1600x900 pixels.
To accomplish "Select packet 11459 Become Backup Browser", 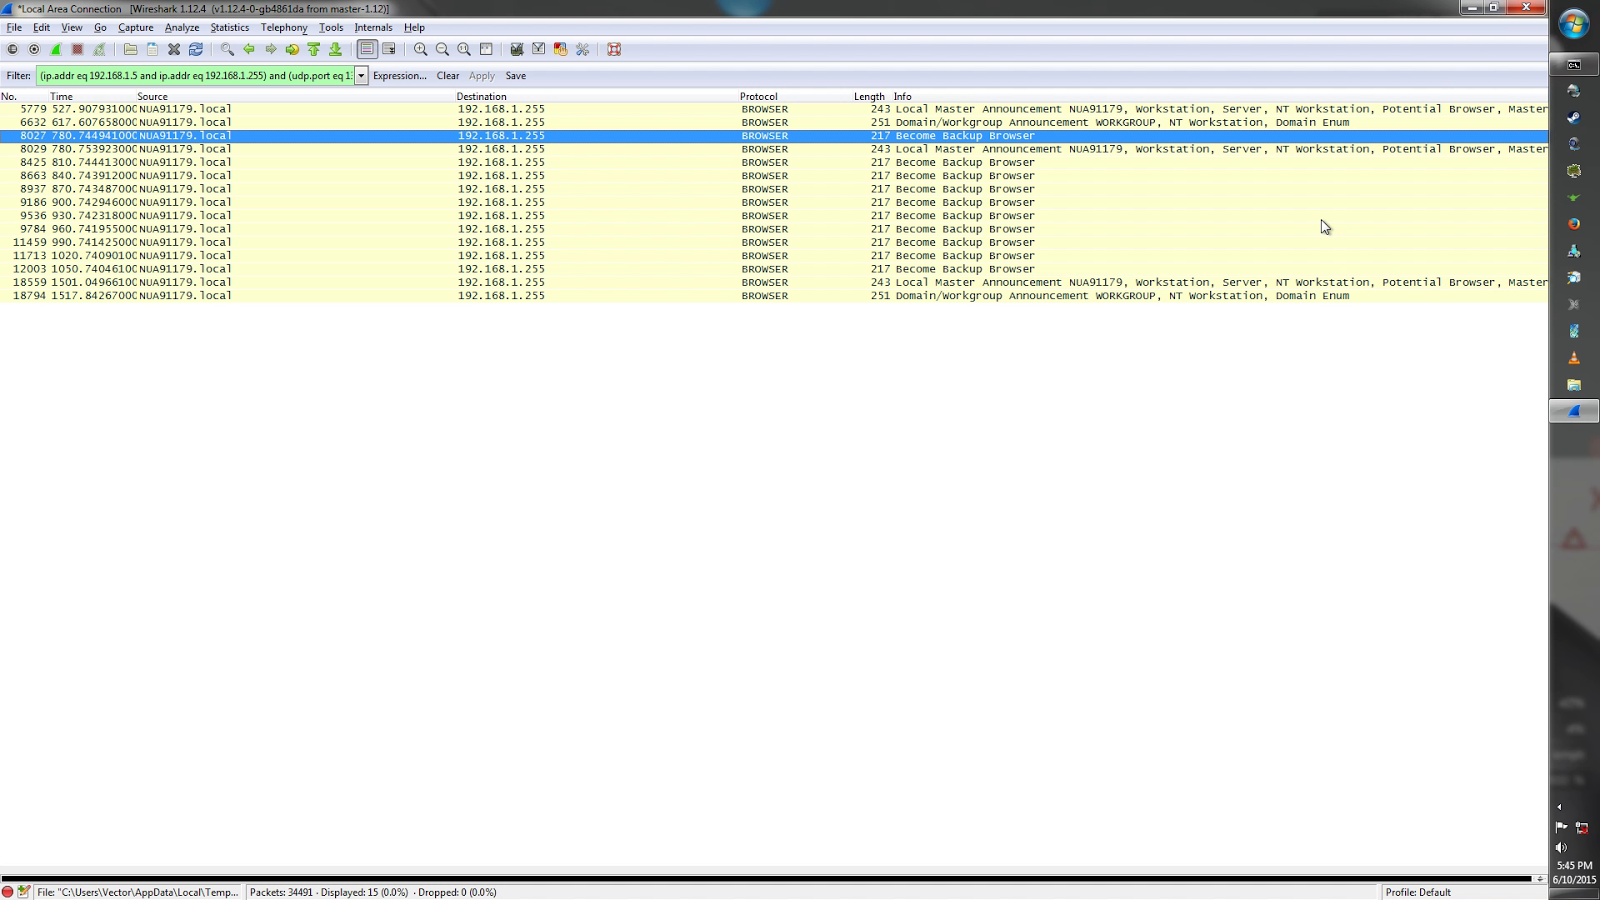I will click(774, 242).
